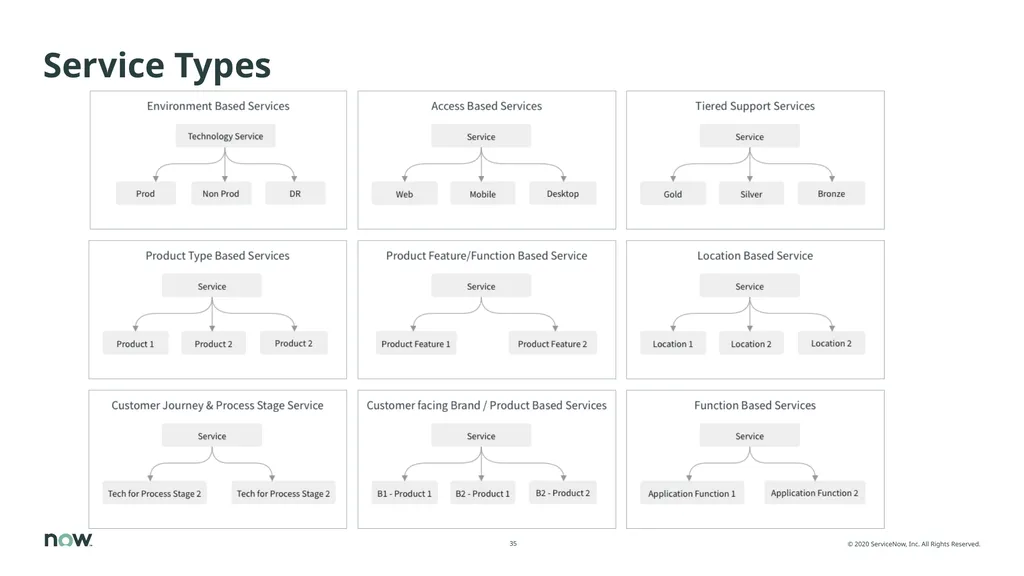Select the Web node in Access Based Services
Image resolution: width=1024 pixels, height=576 pixels.
pyautogui.click(x=404, y=194)
